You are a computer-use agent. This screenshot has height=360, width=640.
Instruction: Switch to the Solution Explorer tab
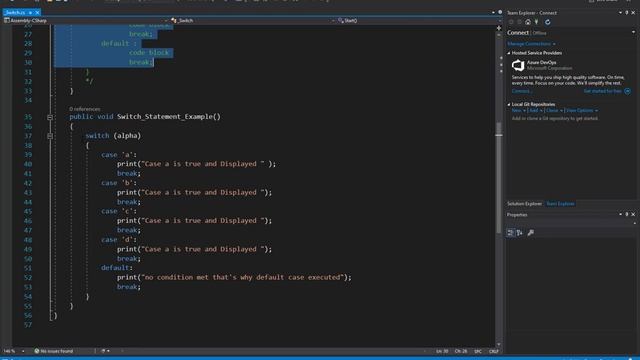[524, 204]
